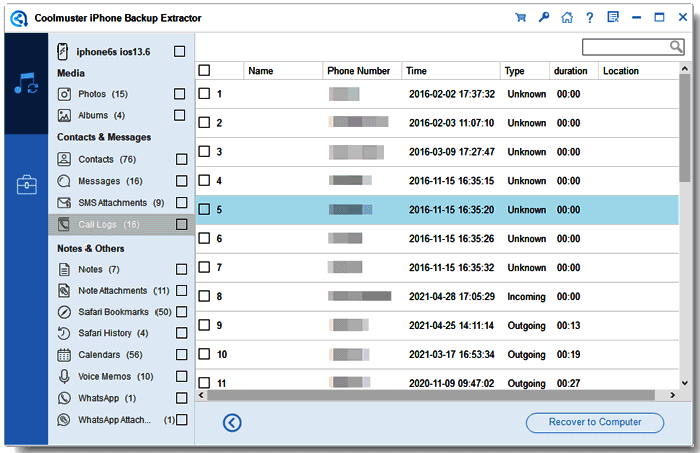Click the Recover to Computer button
Viewport: 700px width, 453px height.
595,422
